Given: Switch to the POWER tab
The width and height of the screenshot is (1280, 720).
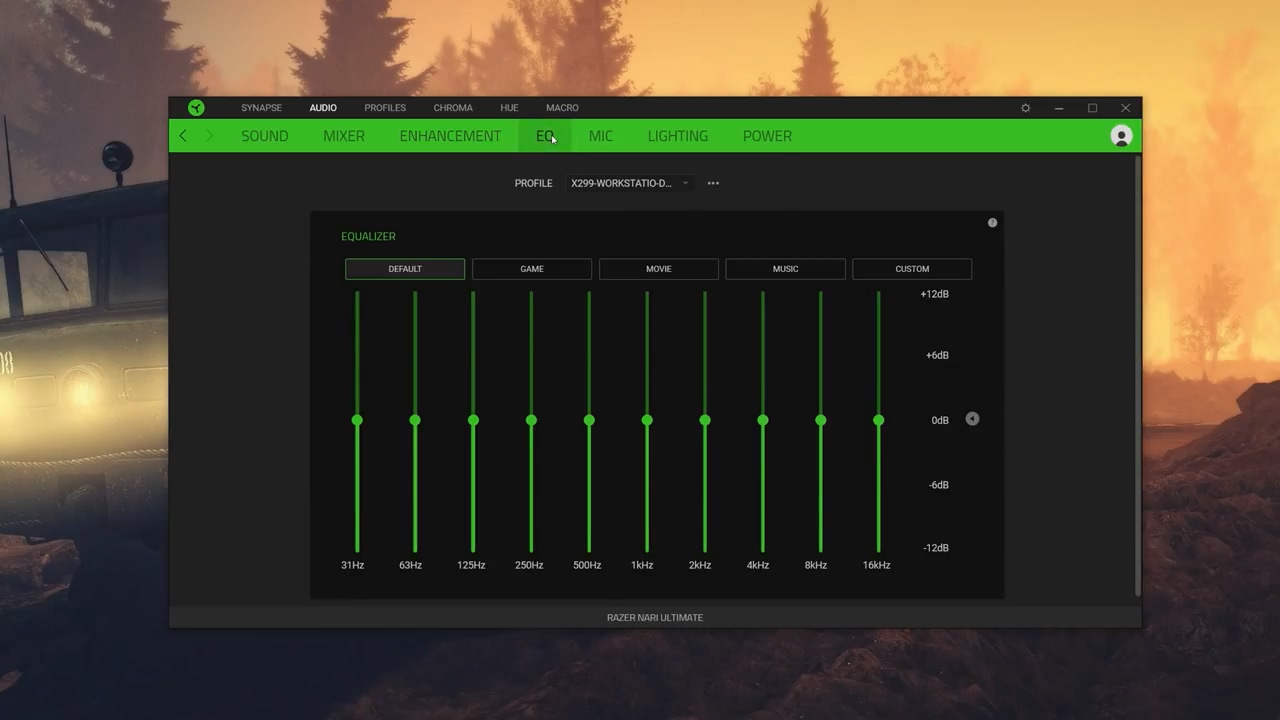Looking at the screenshot, I should coord(767,136).
